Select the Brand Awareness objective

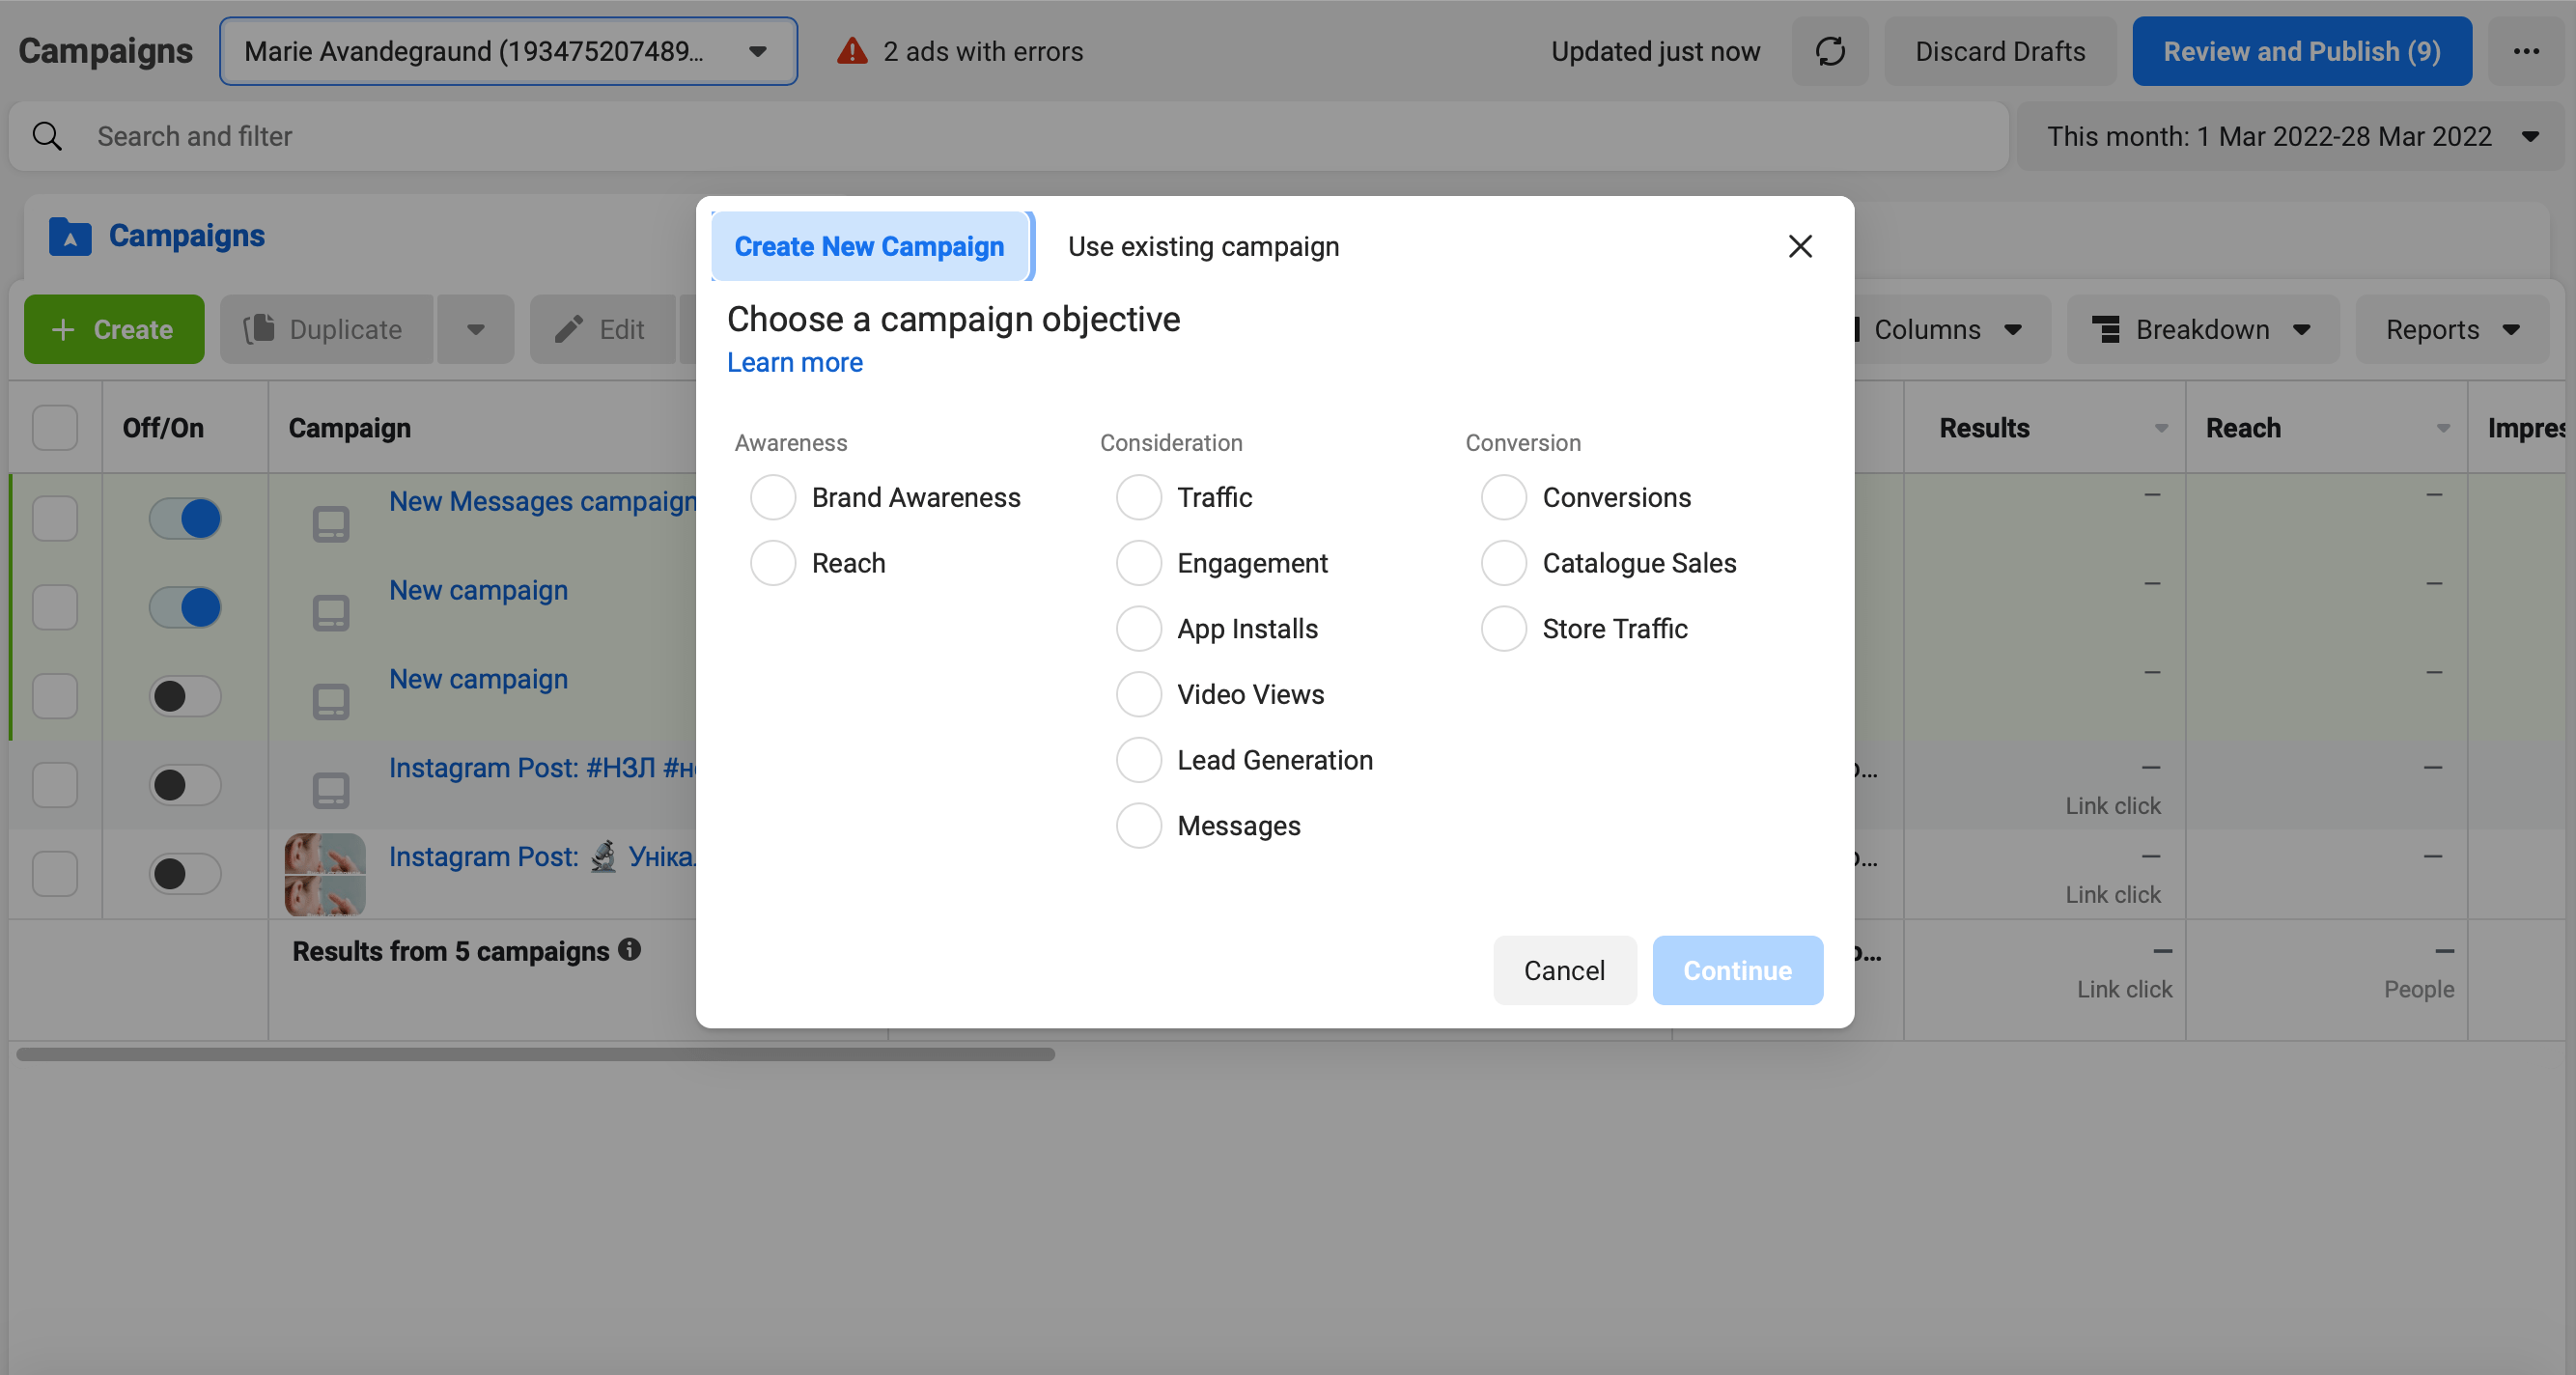pyautogui.click(x=773, y=497)
